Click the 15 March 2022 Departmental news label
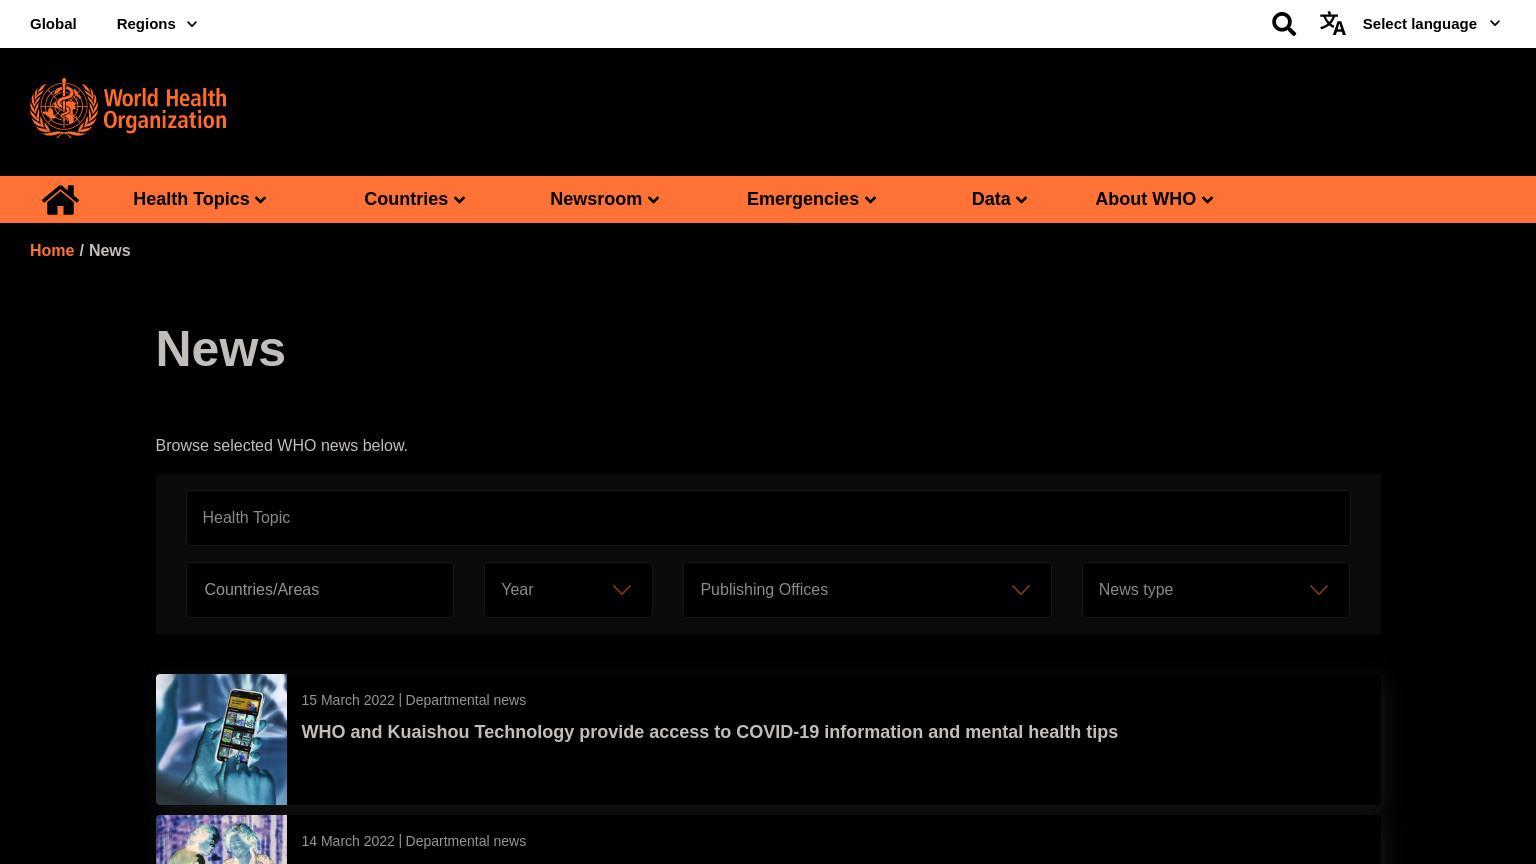This screenshot has width=1536, height=864. [x=414, y=700]
